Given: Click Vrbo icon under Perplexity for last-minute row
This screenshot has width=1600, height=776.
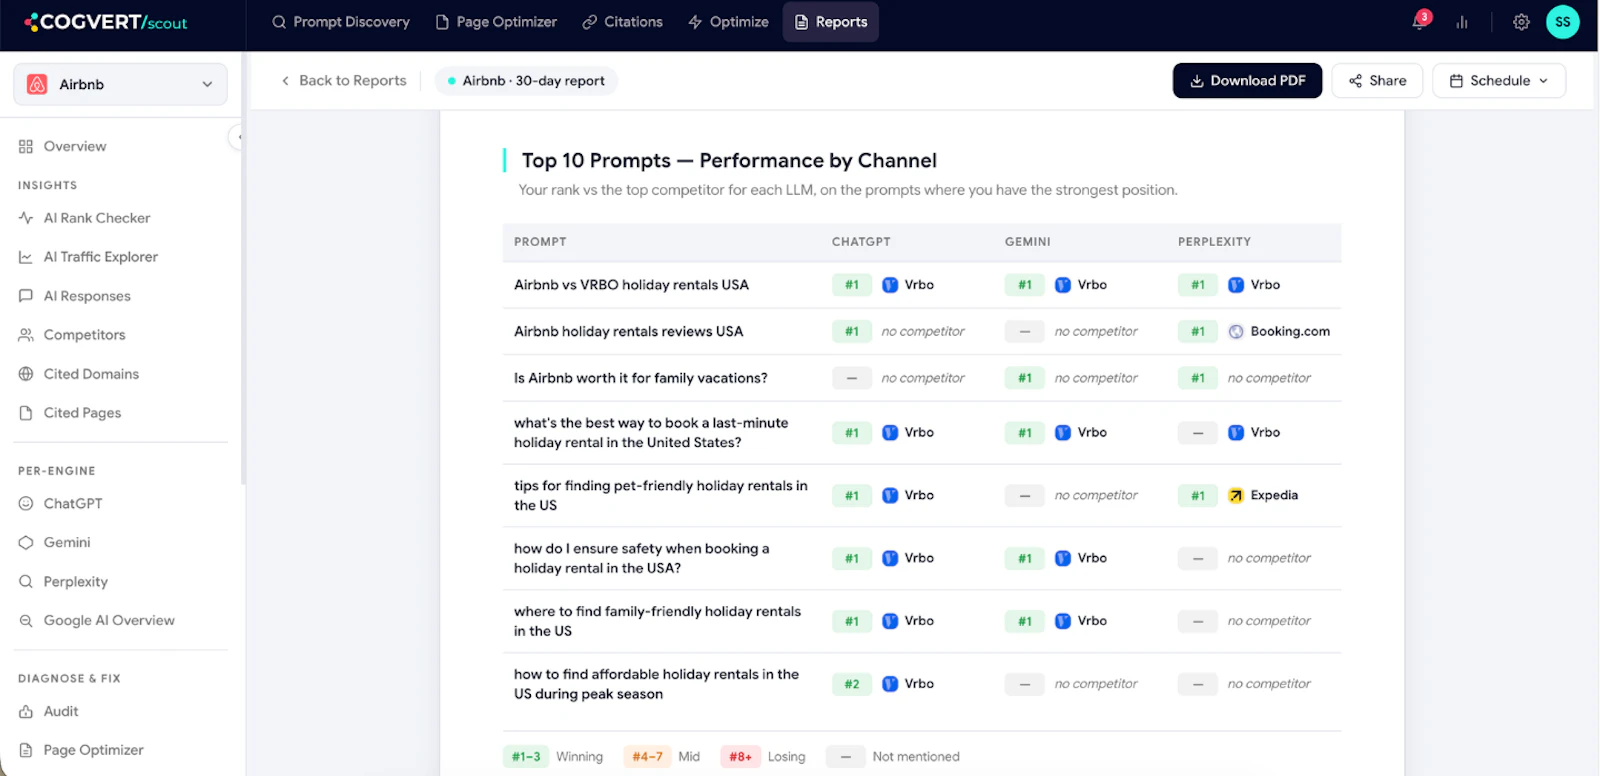Looking at the screenshot, I should (x=1236, y=433).
